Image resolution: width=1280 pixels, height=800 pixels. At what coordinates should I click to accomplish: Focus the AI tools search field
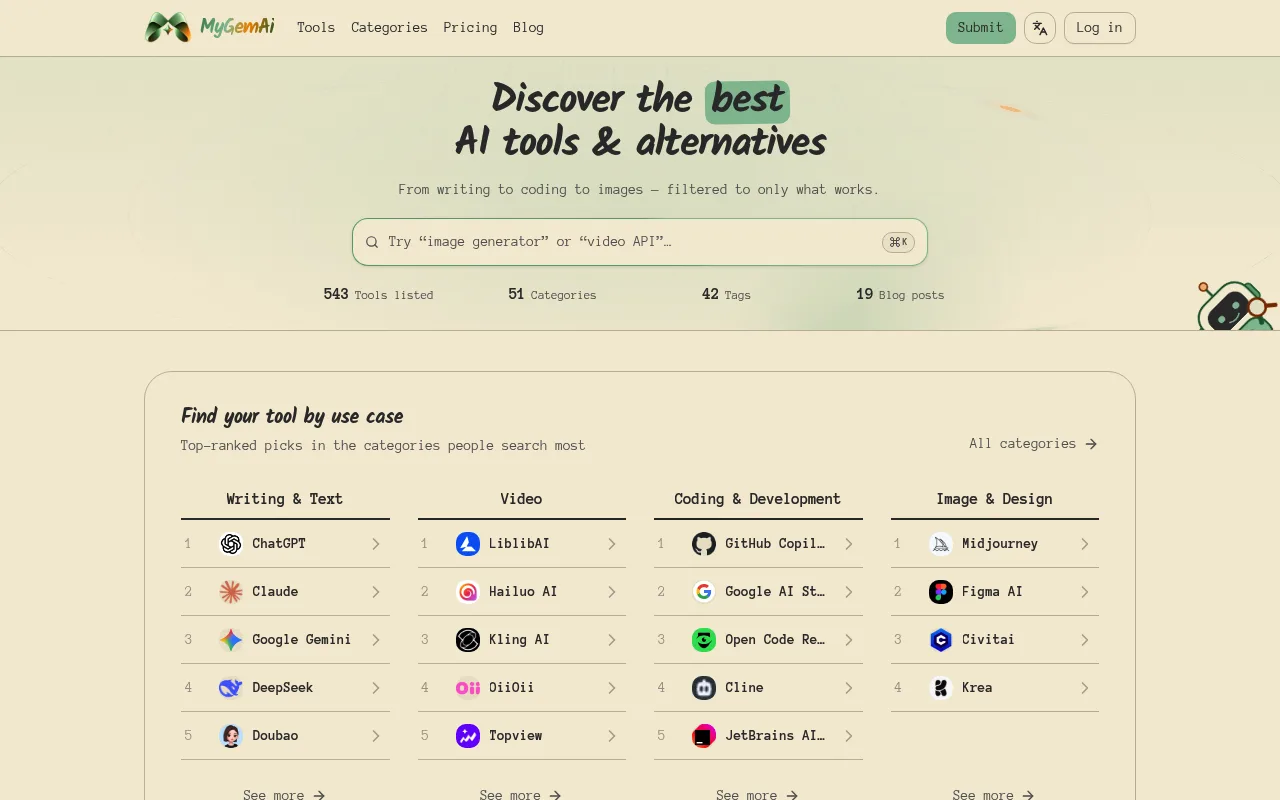pyautogui.click(x=640, y=242)
